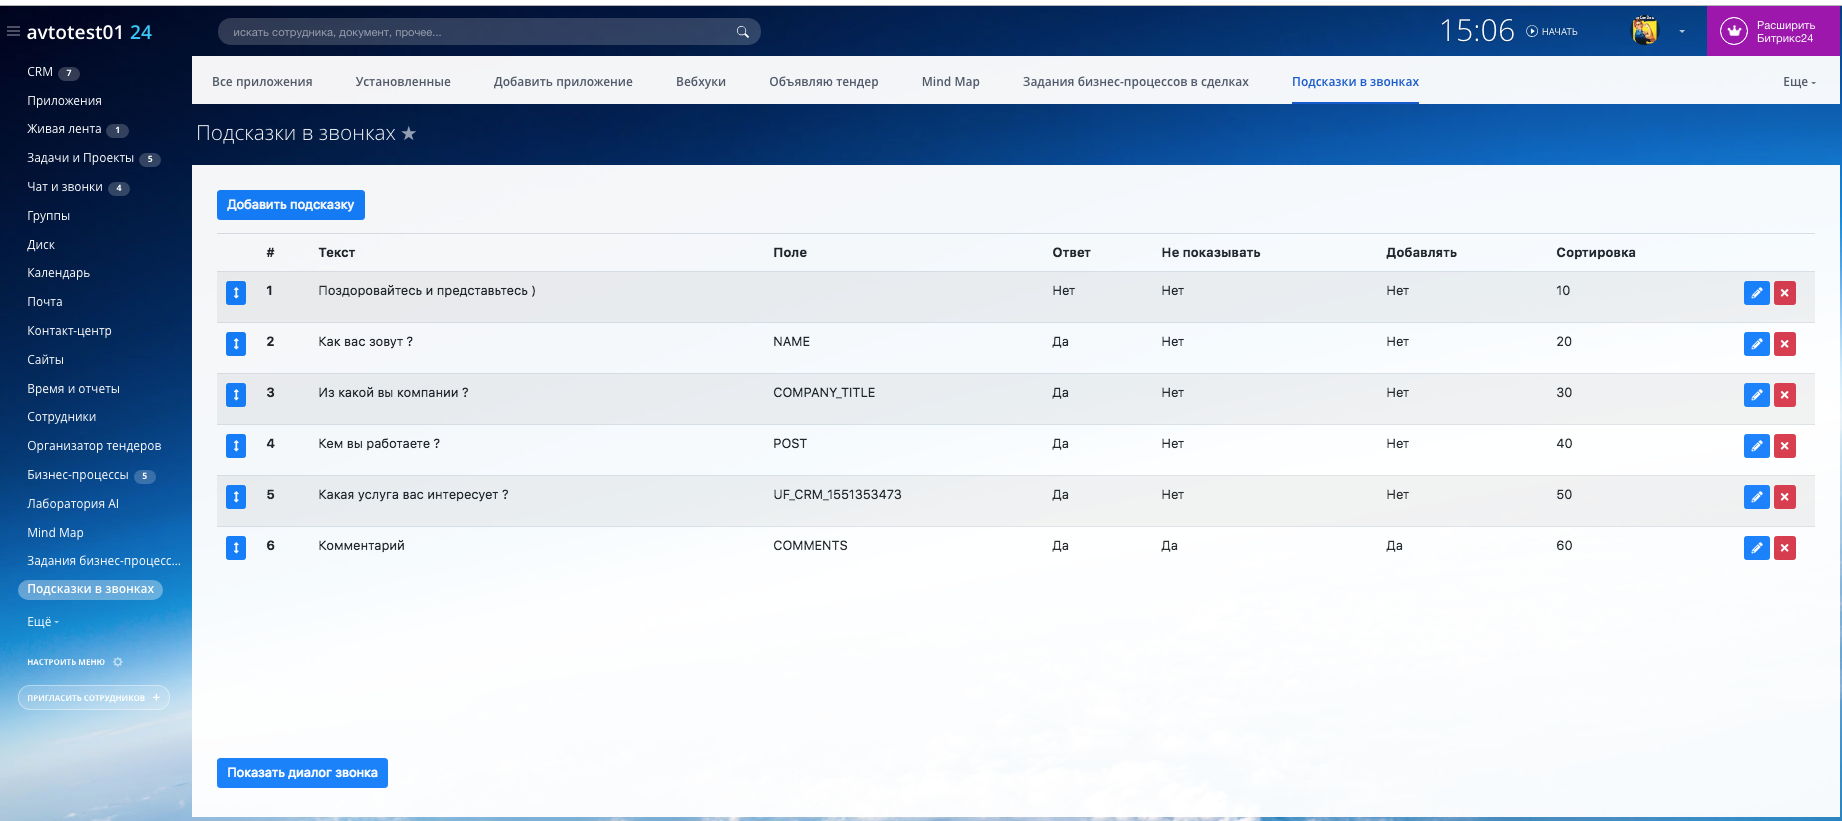Open the settings gear near 'Настроить меню'
This screenshot has height=821, width=1842.
pyautogui.click(x=118, y=662)
